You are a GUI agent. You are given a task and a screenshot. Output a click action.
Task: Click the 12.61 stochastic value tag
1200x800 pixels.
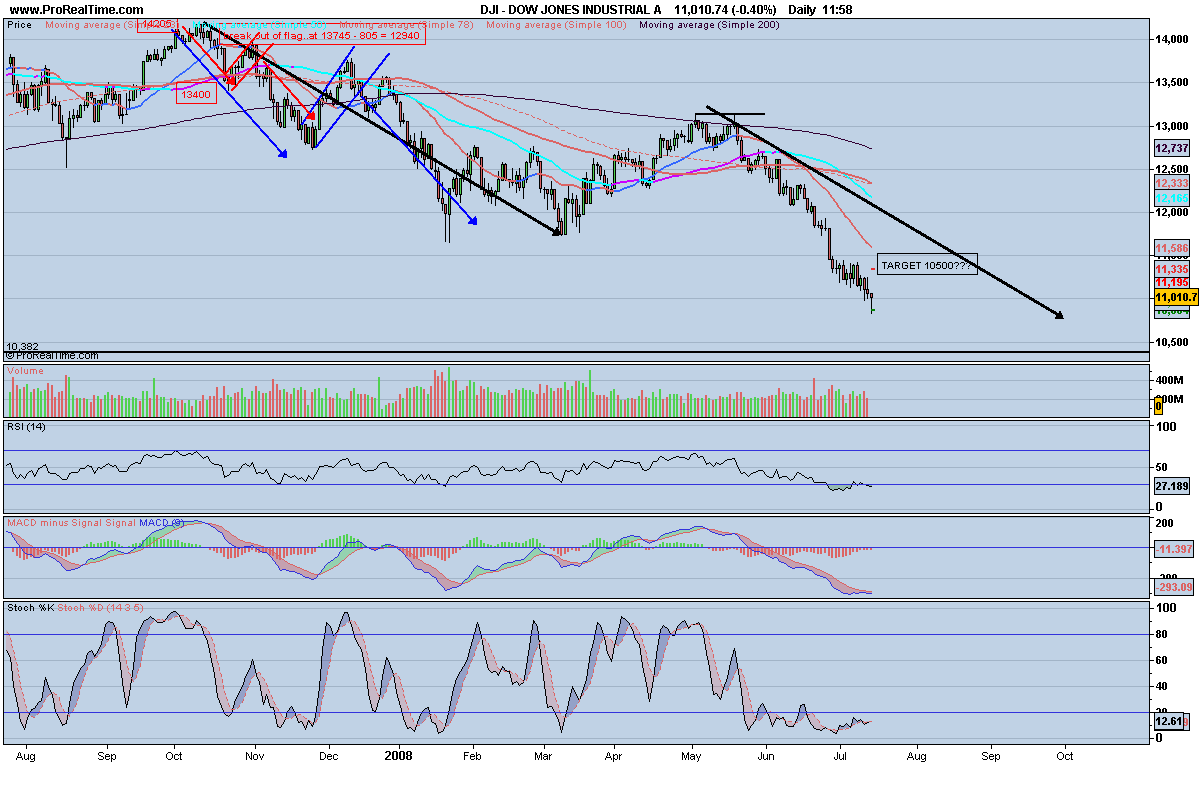[1170, 721]
